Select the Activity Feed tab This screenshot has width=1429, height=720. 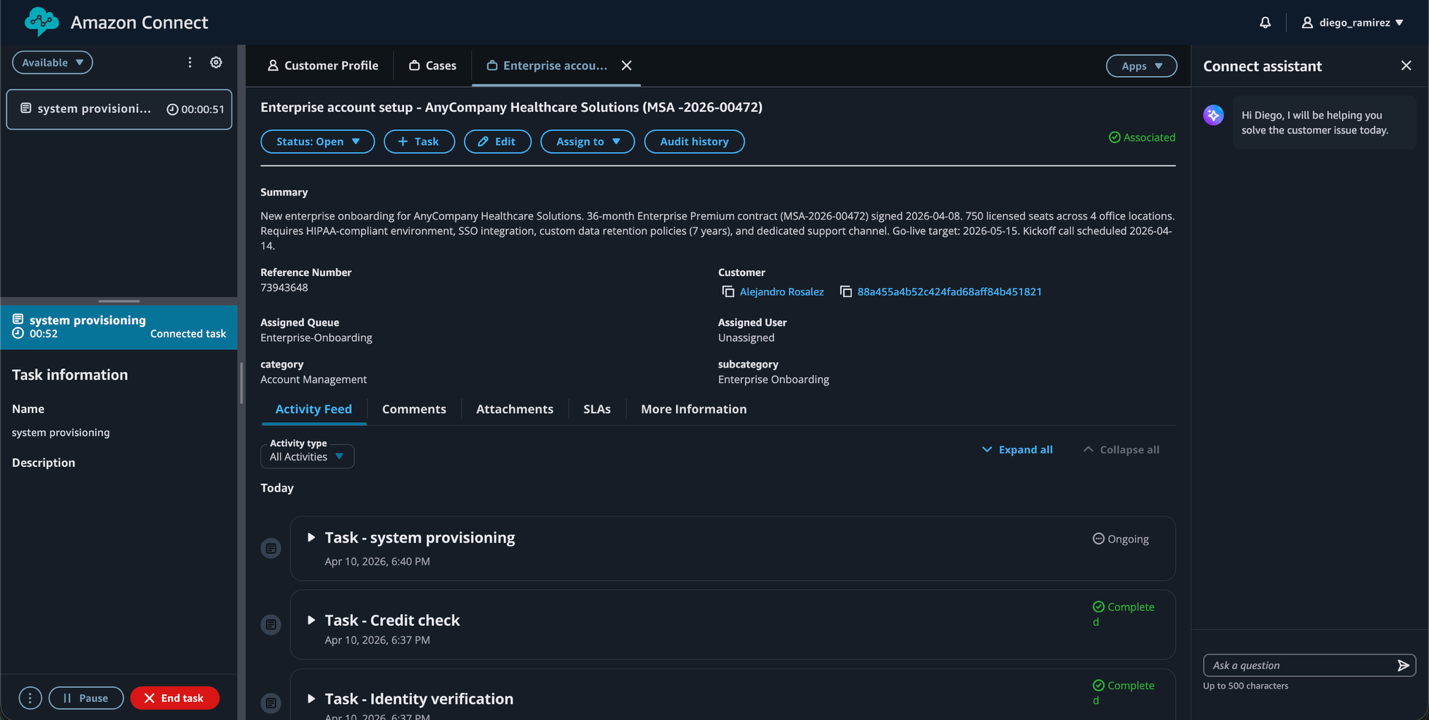(x=314, y=409)
